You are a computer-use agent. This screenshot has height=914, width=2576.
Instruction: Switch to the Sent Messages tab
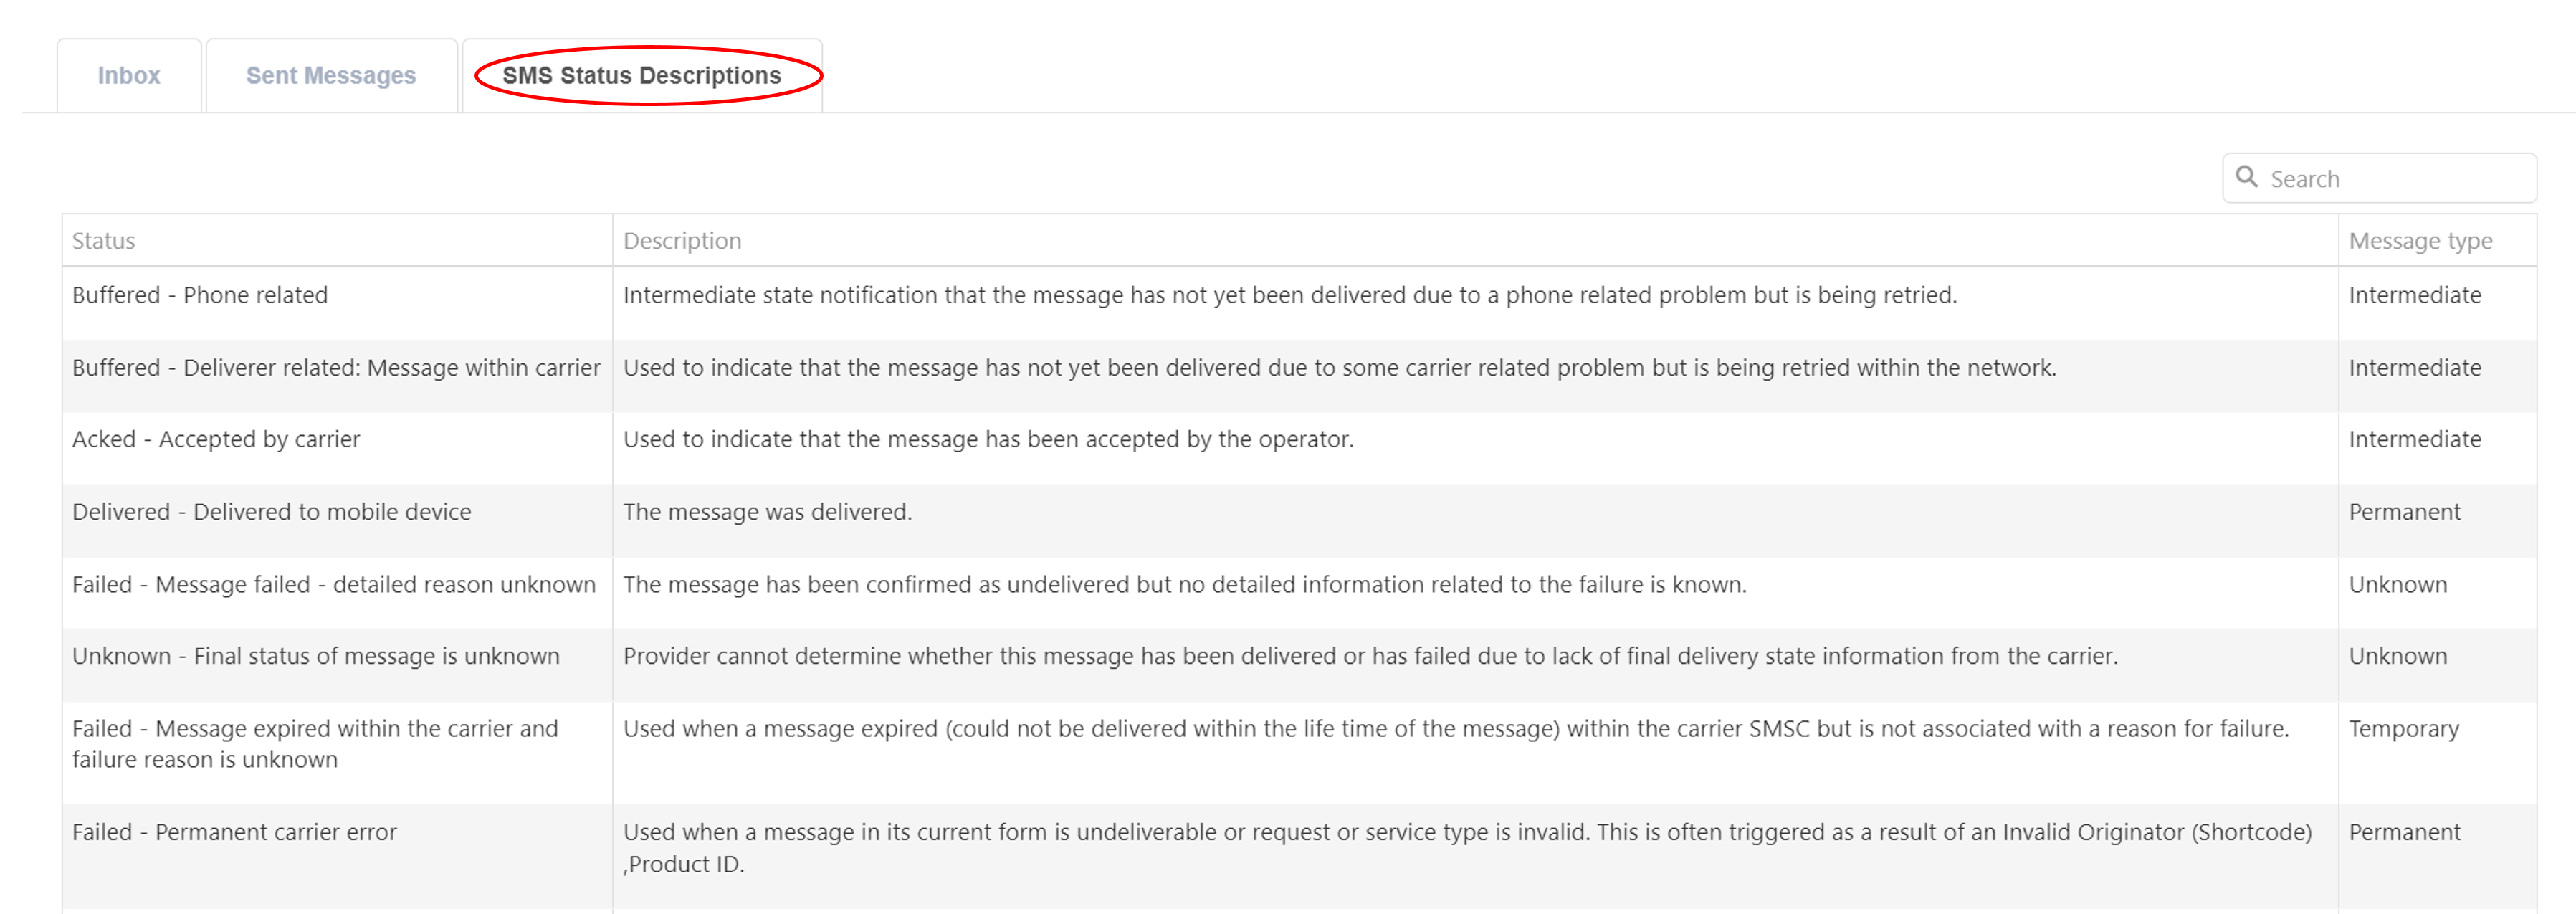[331, 76]
